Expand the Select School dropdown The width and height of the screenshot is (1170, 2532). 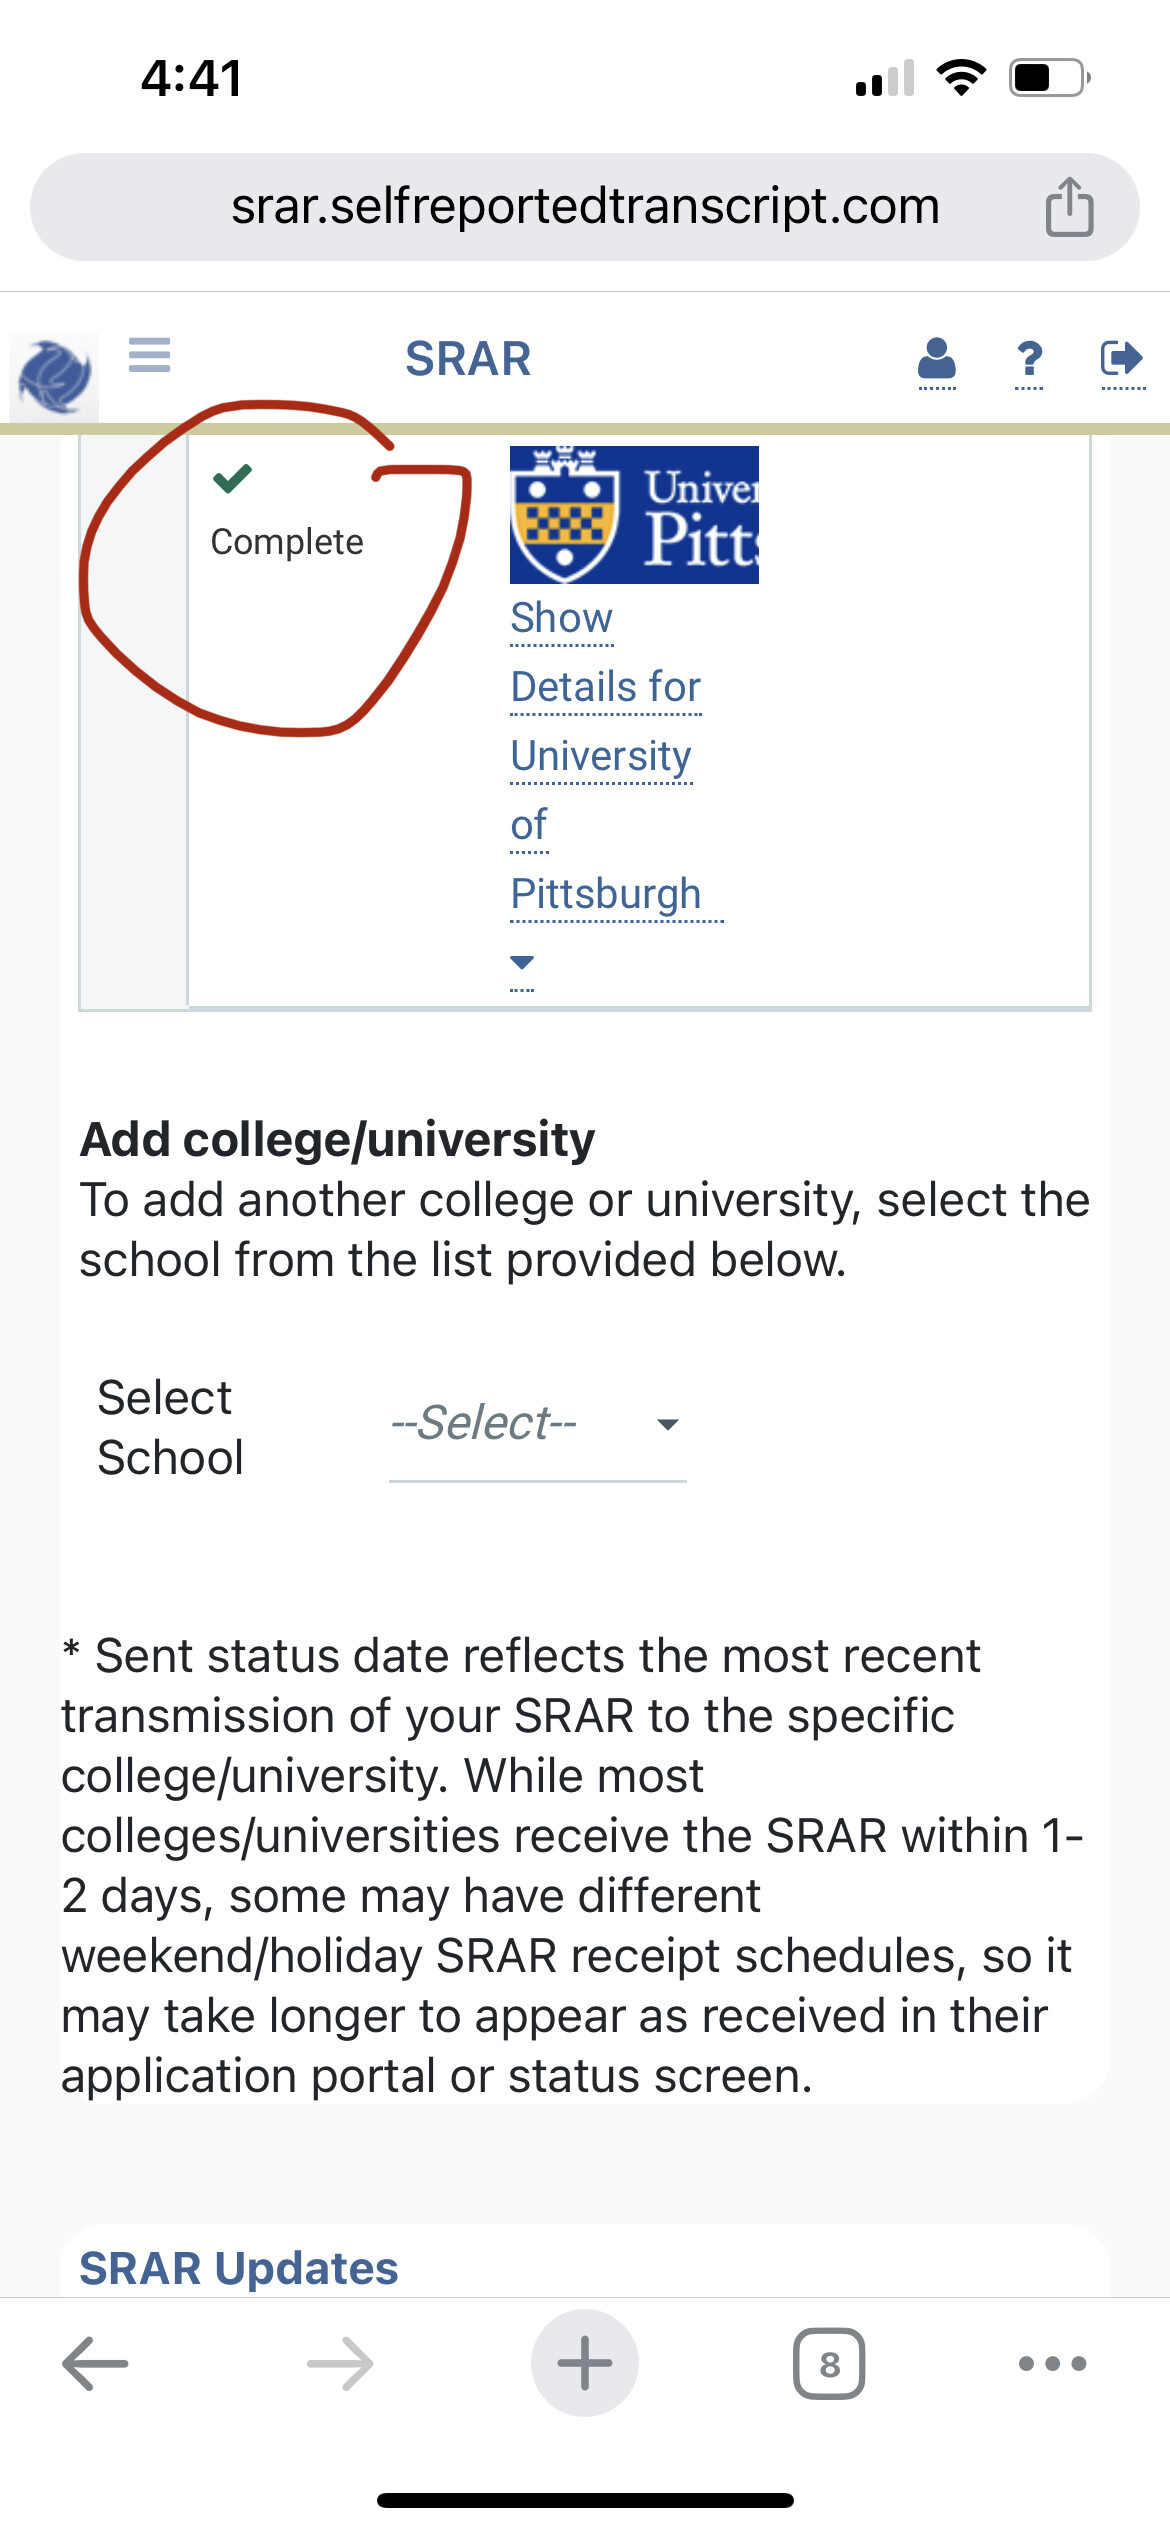(537, 1424)
